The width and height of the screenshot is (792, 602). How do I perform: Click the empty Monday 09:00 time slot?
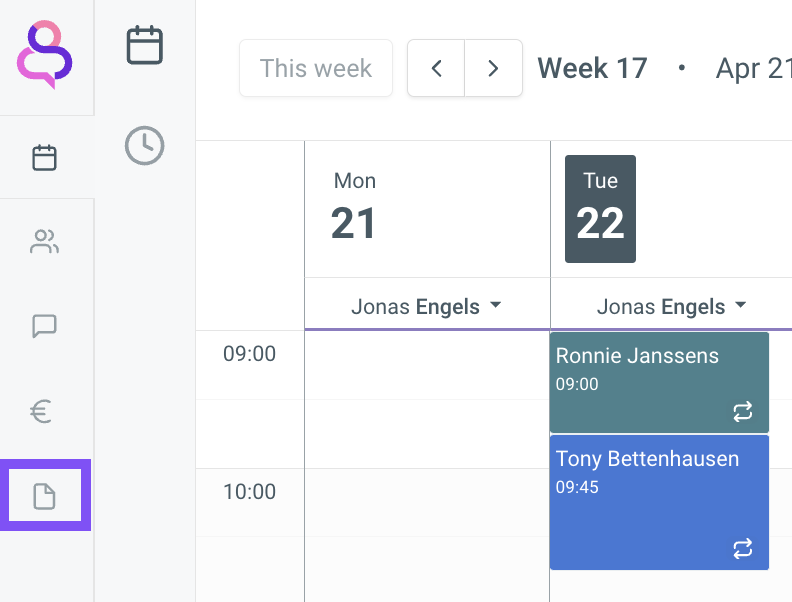pos(427,365)
